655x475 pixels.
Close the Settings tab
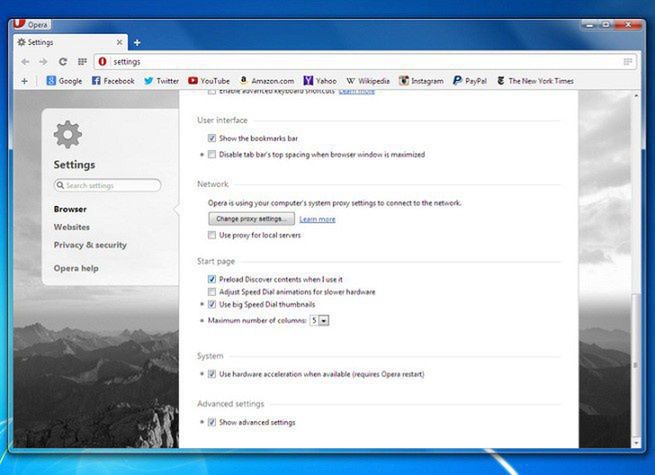click(x=119, y=42)
